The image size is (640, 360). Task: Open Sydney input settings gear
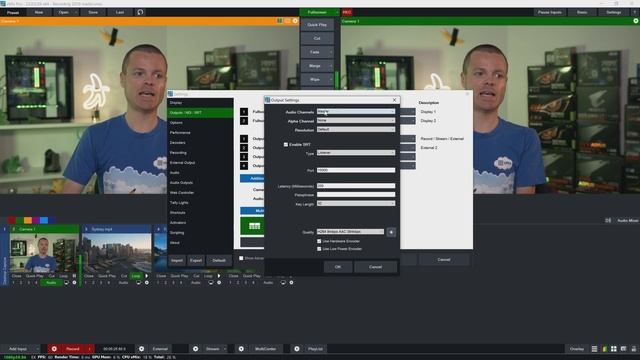coord(147,282)
